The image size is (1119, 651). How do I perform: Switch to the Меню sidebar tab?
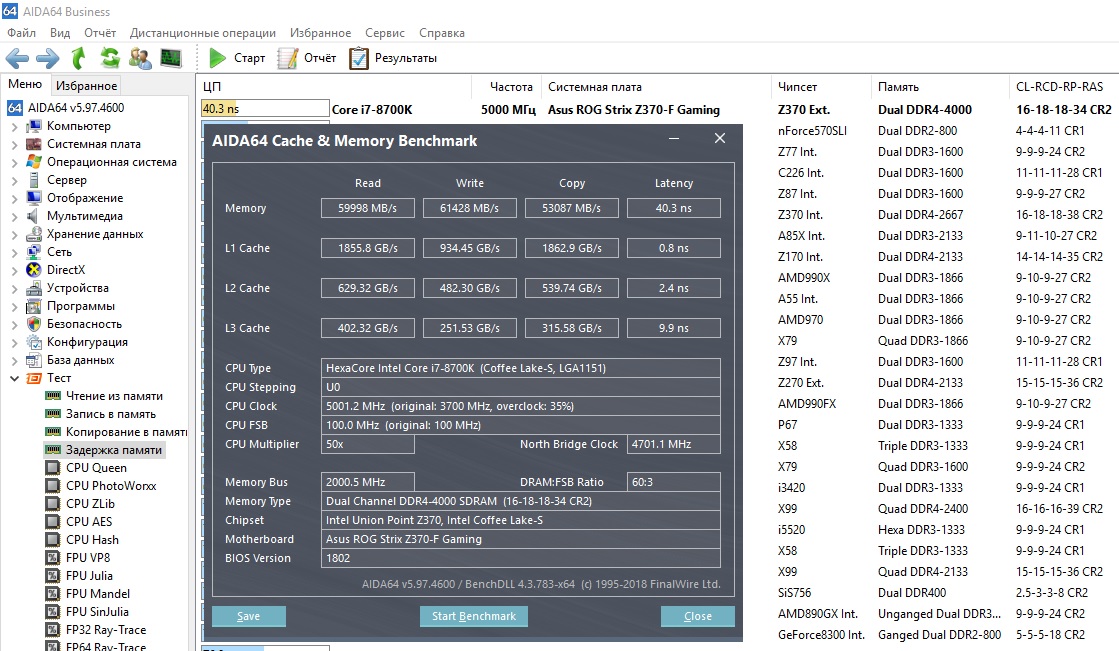click(25, 84)
